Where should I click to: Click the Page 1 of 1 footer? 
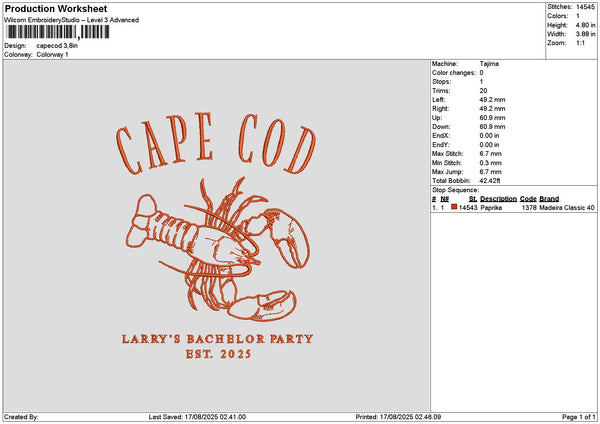(579, 417)
